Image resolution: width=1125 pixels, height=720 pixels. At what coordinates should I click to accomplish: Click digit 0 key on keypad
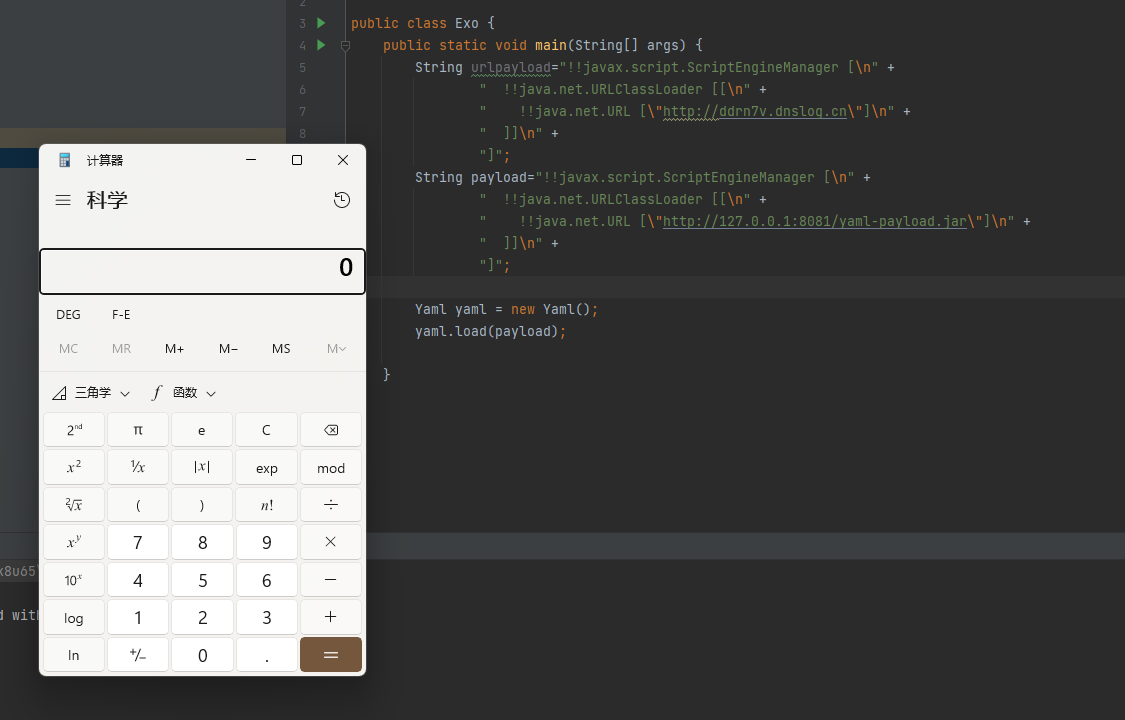point(202,655)
